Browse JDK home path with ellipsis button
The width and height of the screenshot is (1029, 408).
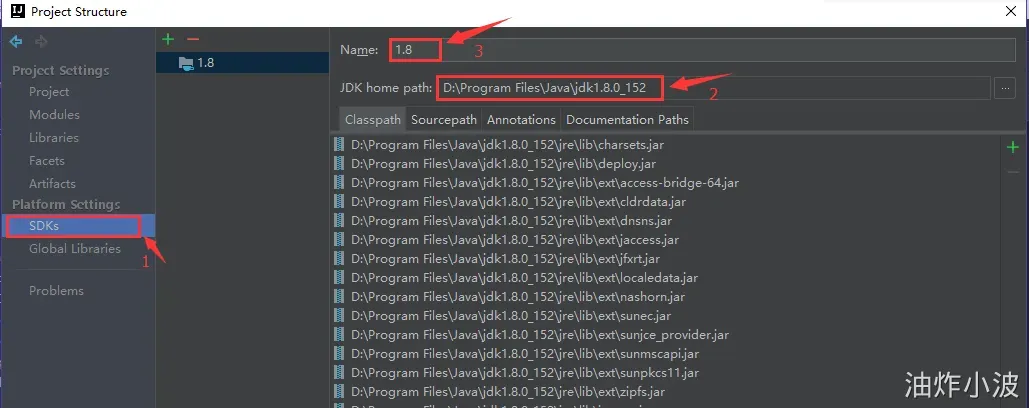point(1005,88)
